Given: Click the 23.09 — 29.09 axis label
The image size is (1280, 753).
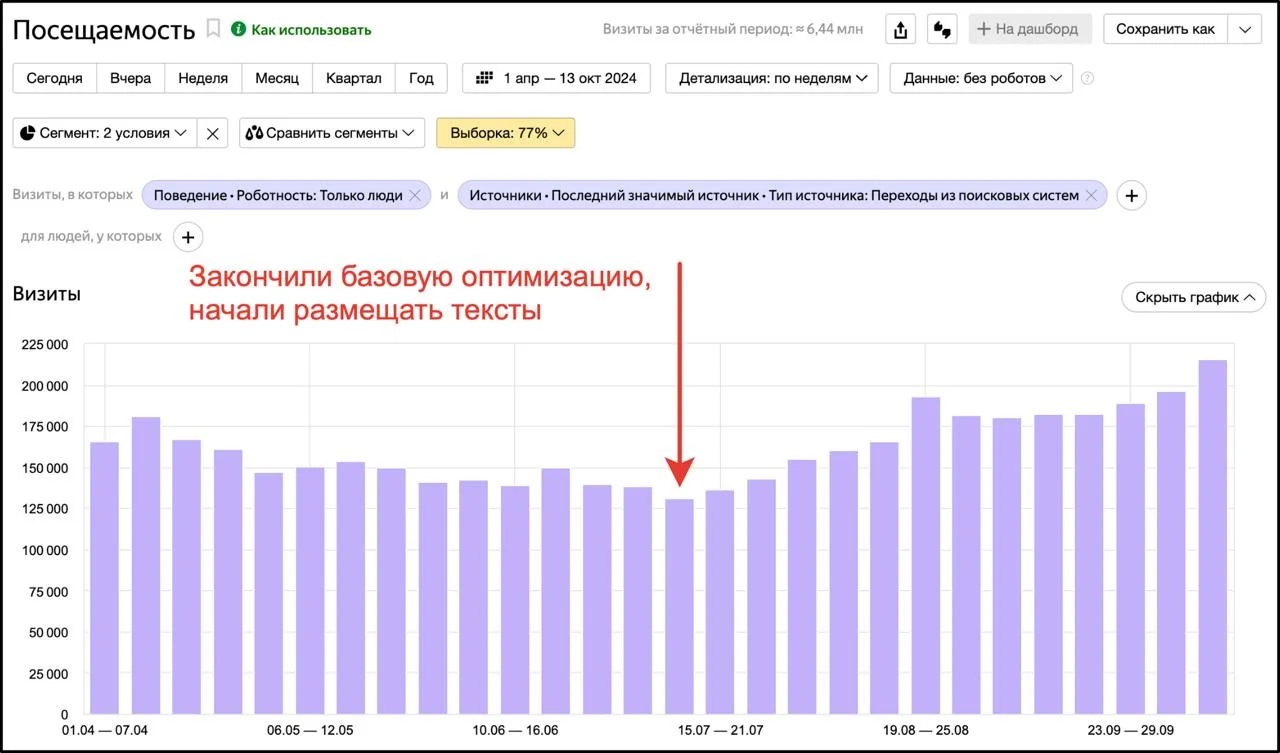Looking at the screenshot, I should pos(1129,730).
